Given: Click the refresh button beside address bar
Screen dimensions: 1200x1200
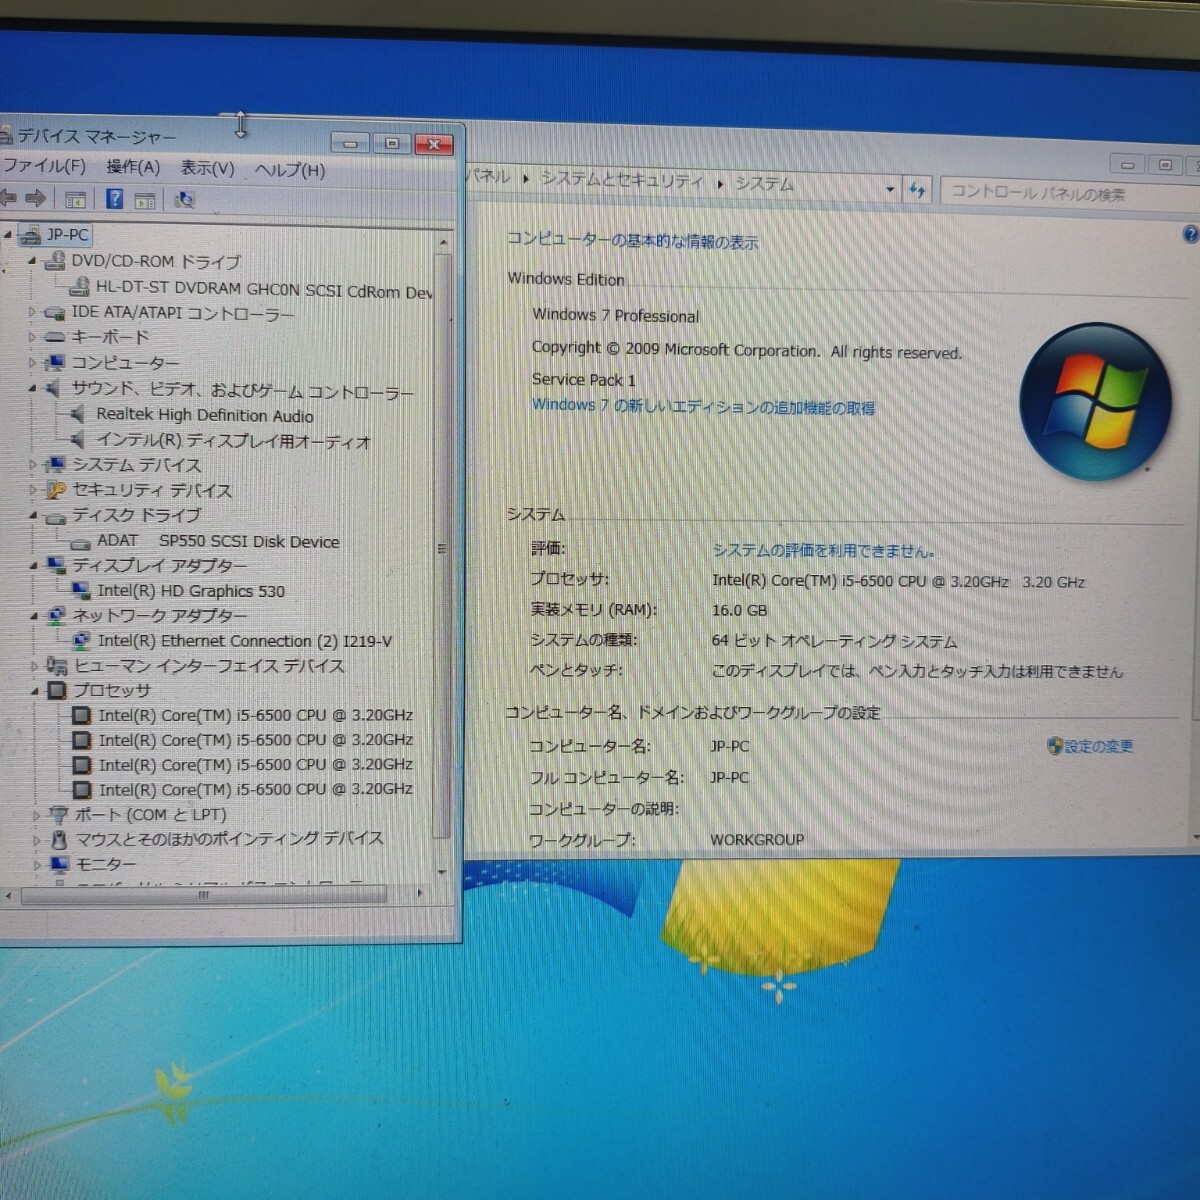Looking at the screenshot, I should (x=917, y=189).
